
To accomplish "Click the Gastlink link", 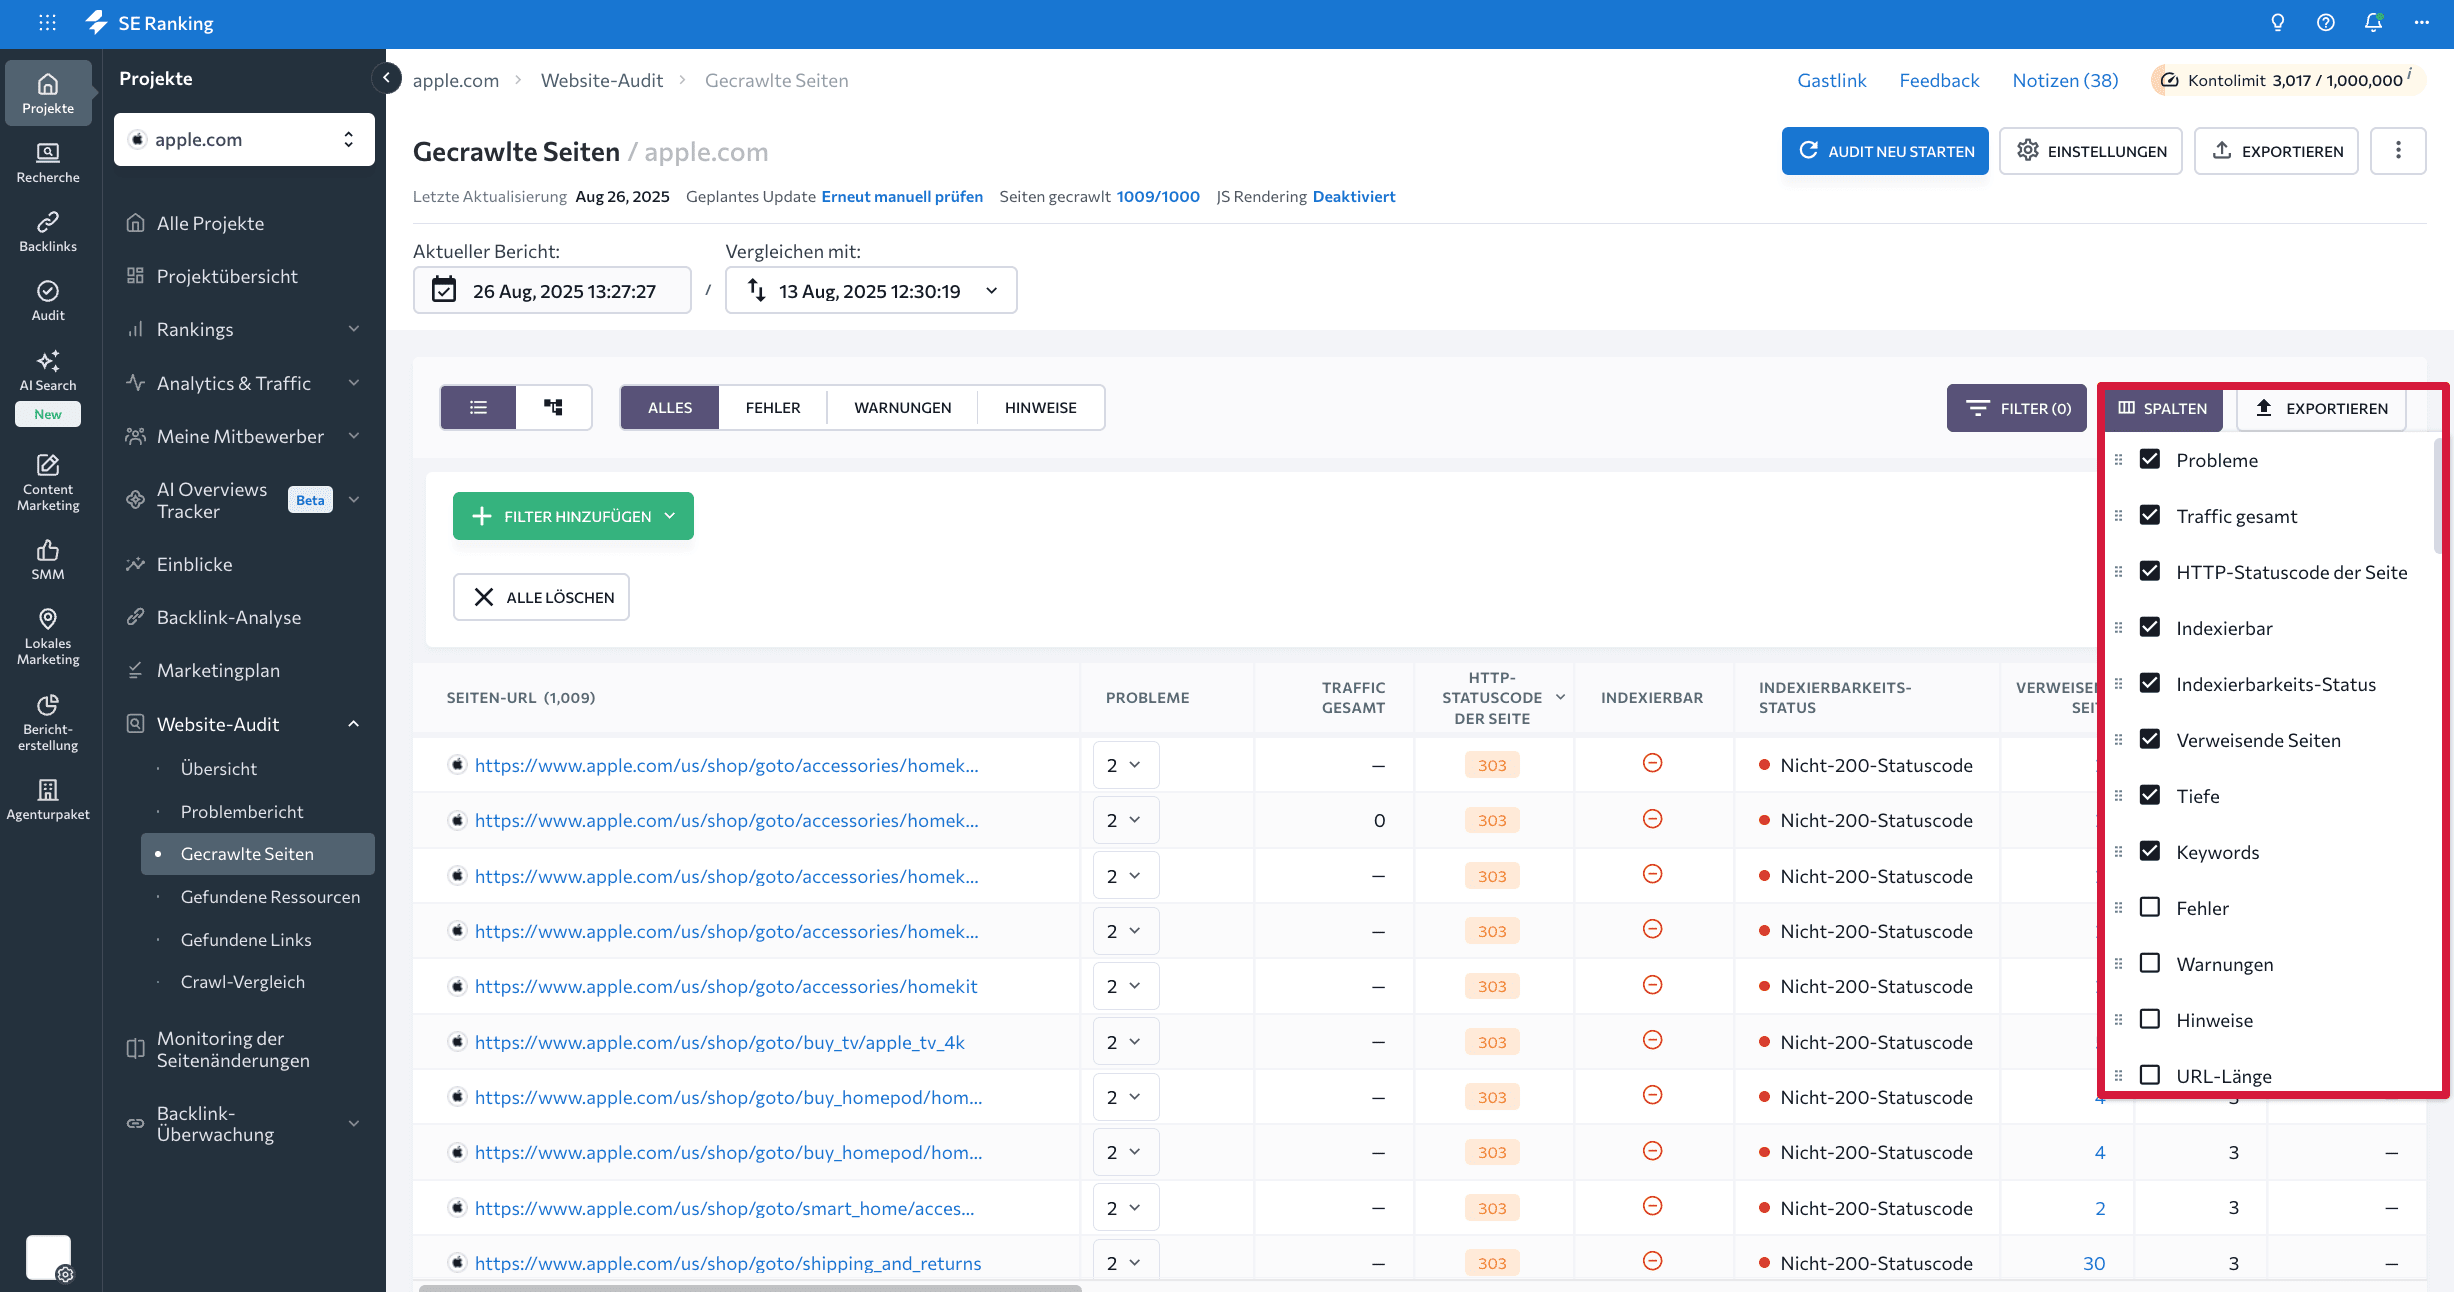I will [x=1832, y=80].
